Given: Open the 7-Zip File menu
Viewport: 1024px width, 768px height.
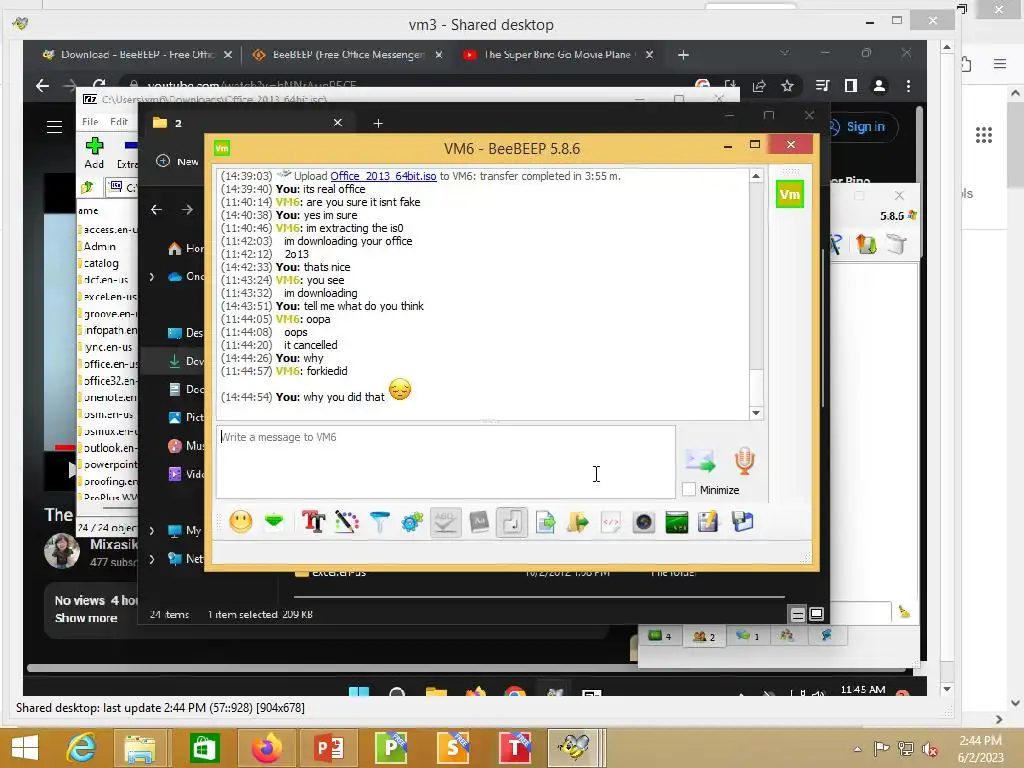Looking at the screenshot, I should click(90, 121).
